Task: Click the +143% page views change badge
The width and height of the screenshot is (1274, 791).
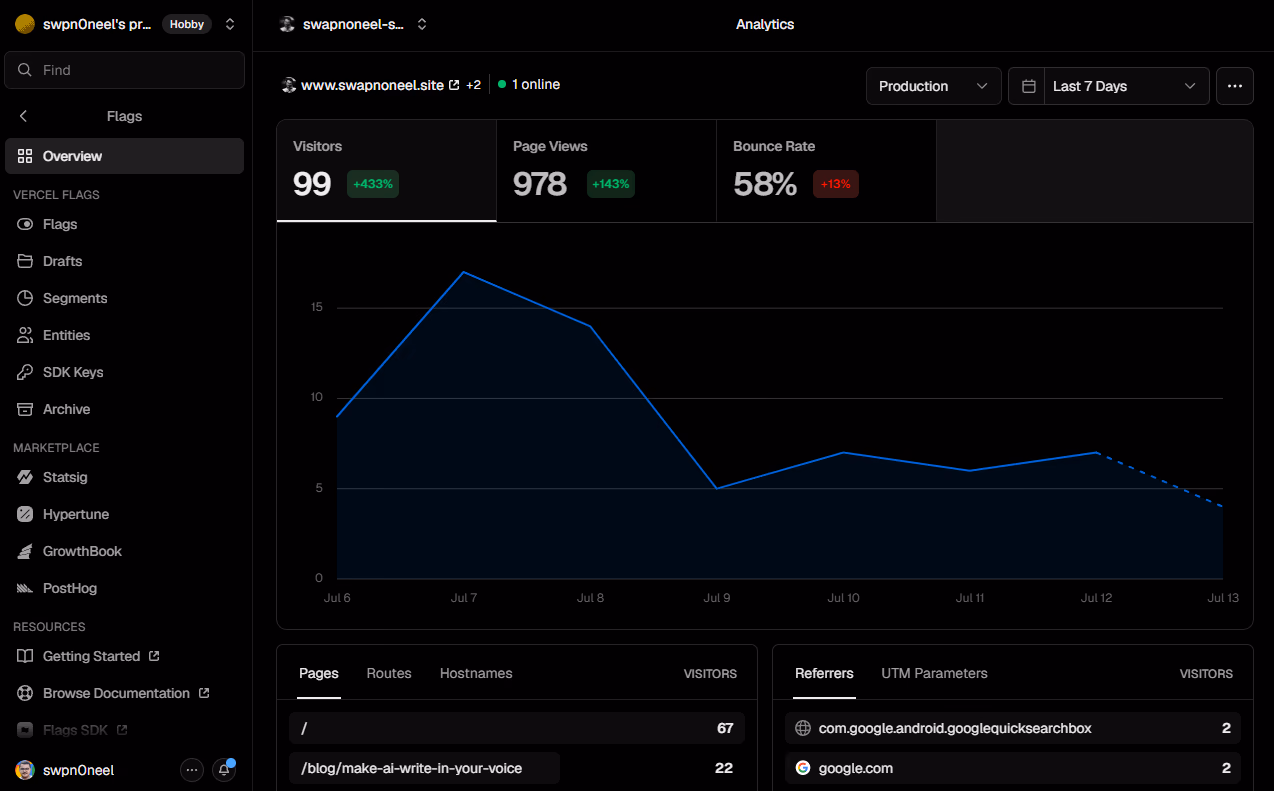Action: coord(610,184)
